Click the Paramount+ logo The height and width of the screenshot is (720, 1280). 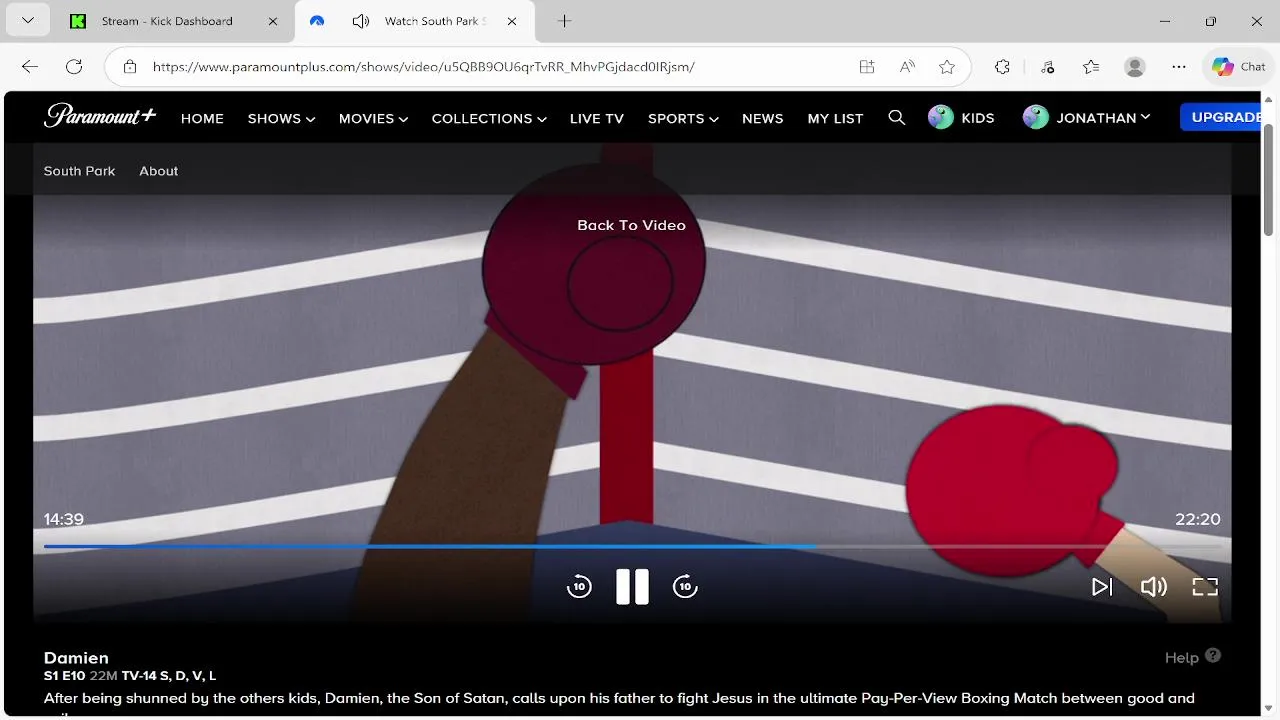tap(100, 116)
